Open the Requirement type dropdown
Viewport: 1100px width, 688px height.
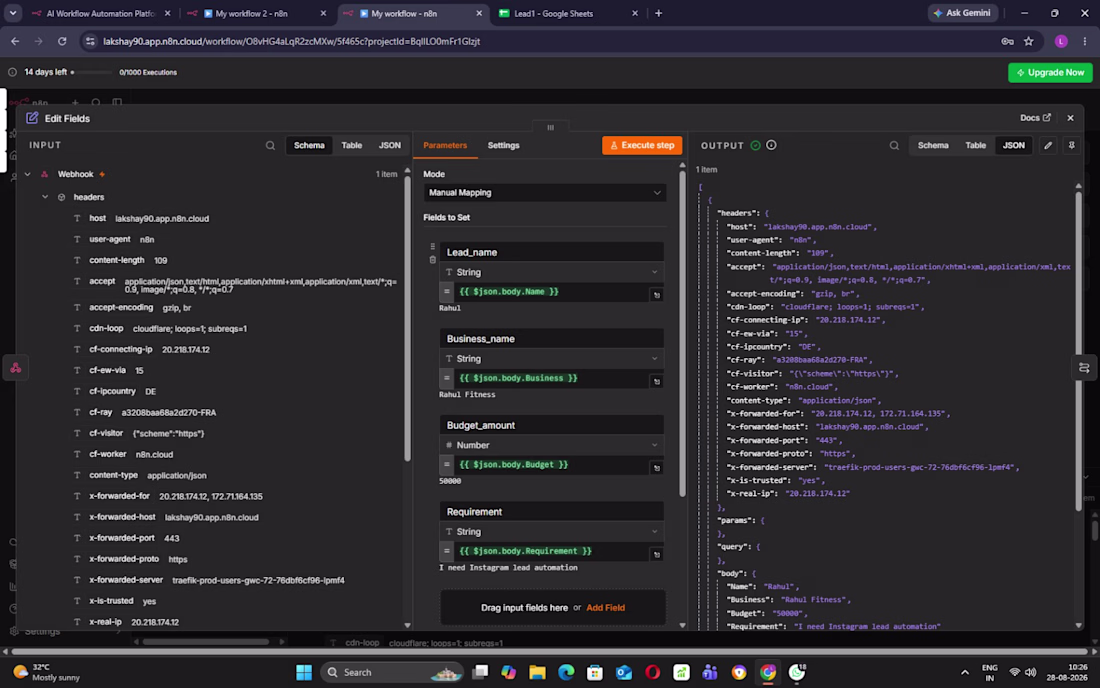click(551, 532)
